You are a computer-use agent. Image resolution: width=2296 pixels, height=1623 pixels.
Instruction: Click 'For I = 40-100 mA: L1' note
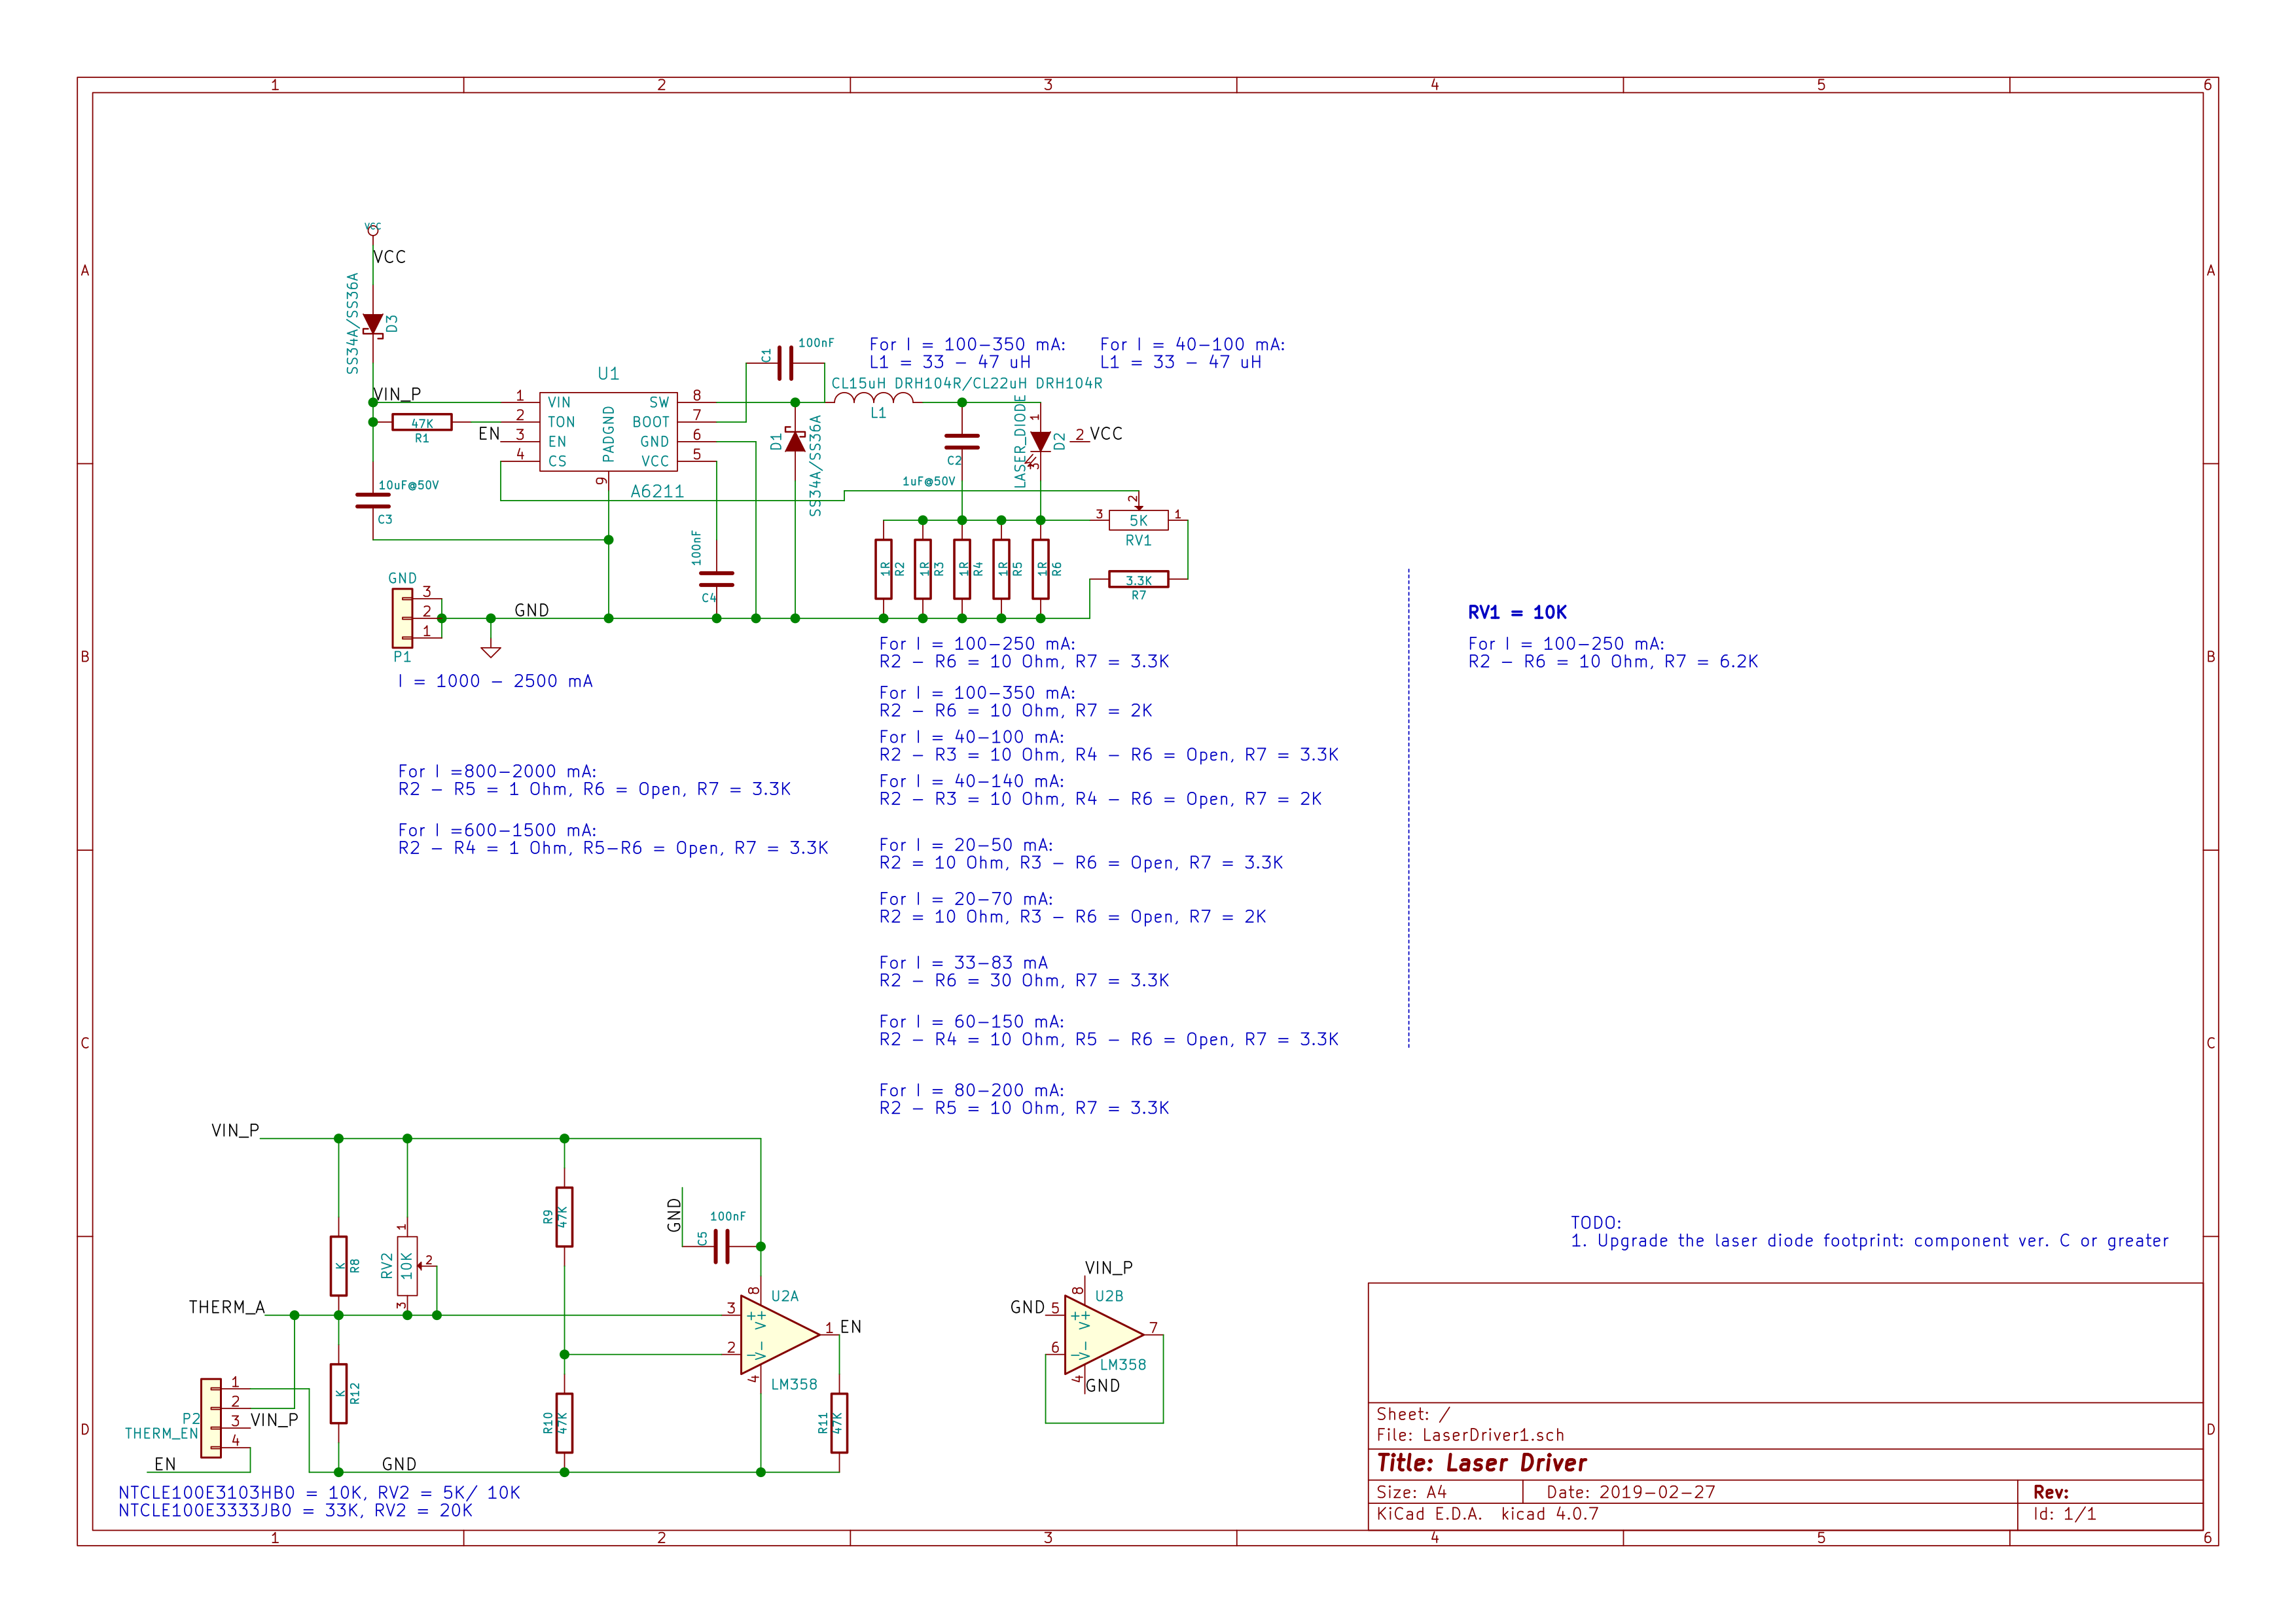pos(1192,353)
